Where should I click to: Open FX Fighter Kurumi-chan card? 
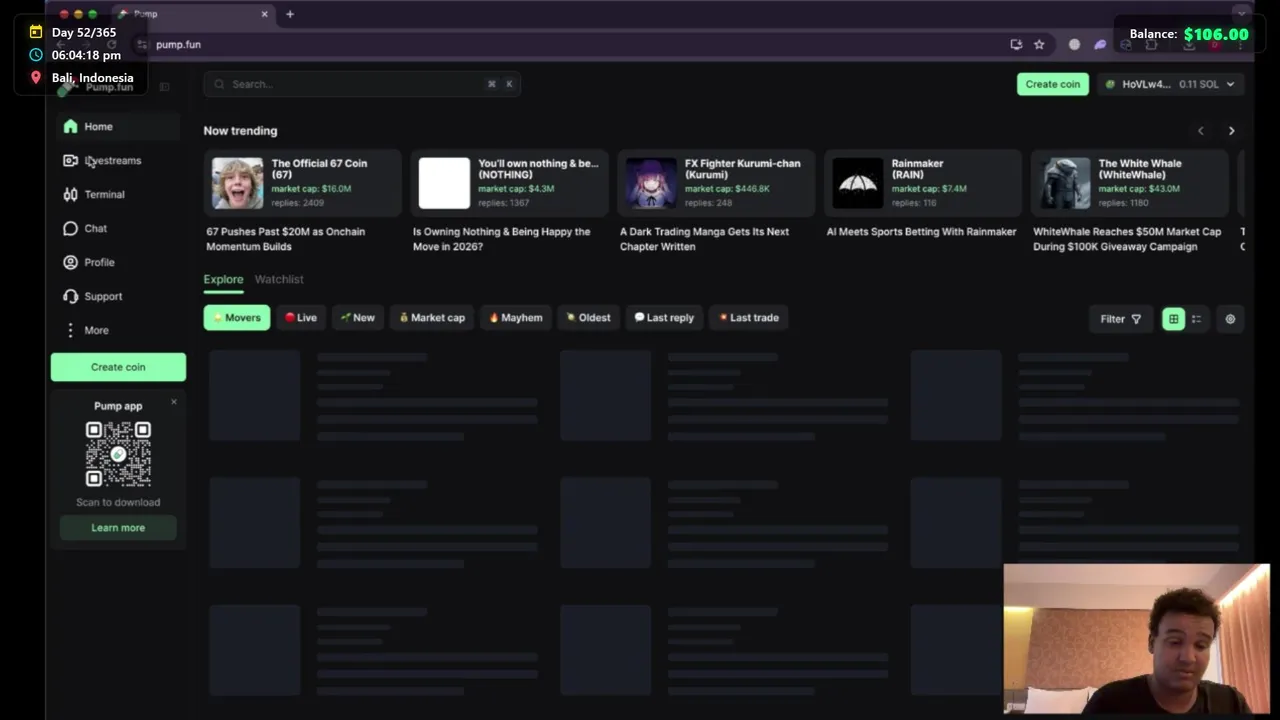716,183
